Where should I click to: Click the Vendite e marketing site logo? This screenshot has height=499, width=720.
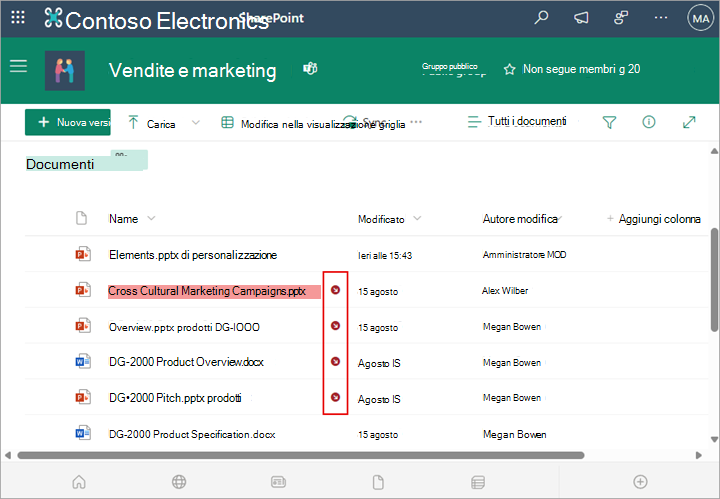coord(65,70)
